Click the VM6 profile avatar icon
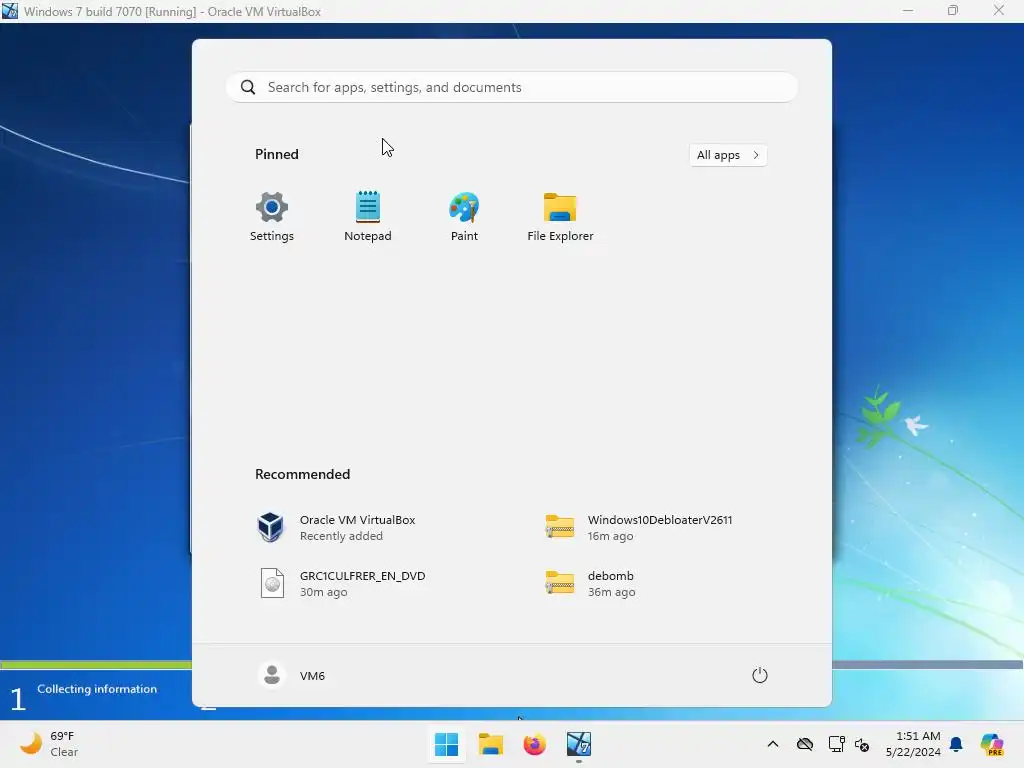The height and width of the screenshot is (768, 1024). point(272,675)
